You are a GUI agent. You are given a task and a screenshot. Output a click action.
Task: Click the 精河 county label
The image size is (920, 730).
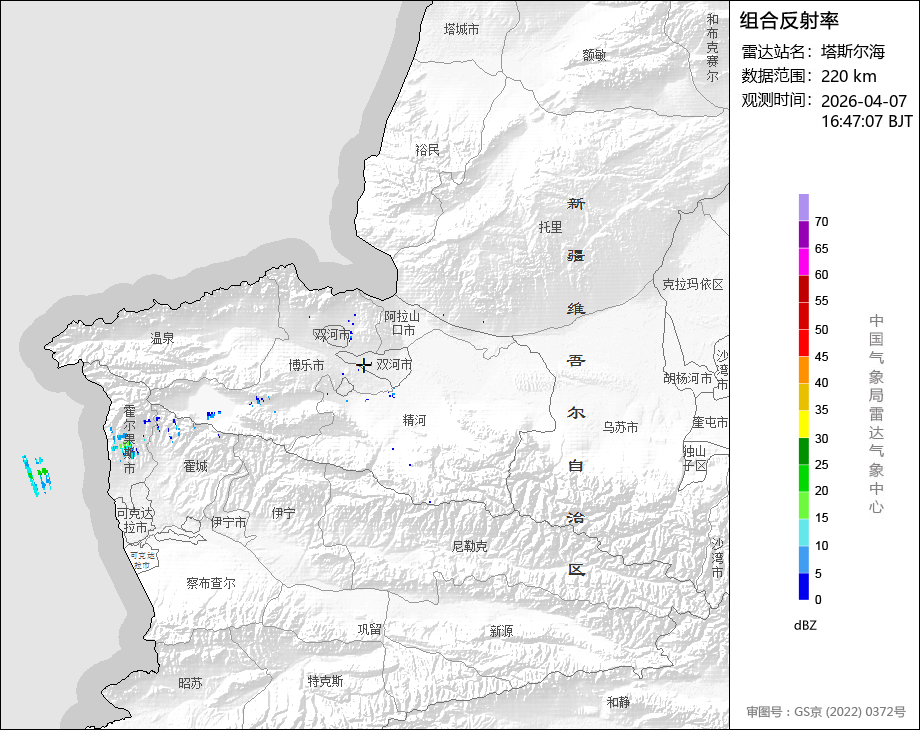tap(414, 420)
